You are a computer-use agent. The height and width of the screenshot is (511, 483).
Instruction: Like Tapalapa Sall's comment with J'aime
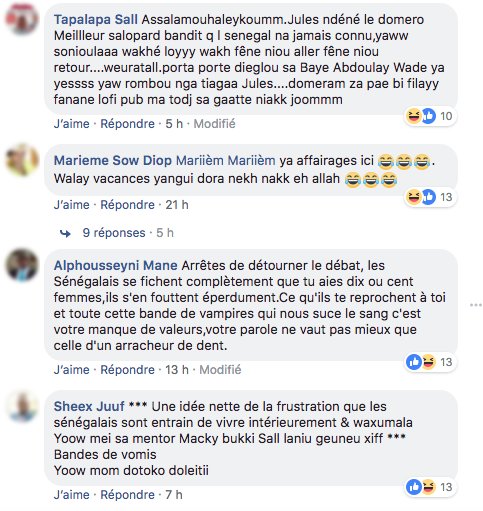(x=72, y=124)
